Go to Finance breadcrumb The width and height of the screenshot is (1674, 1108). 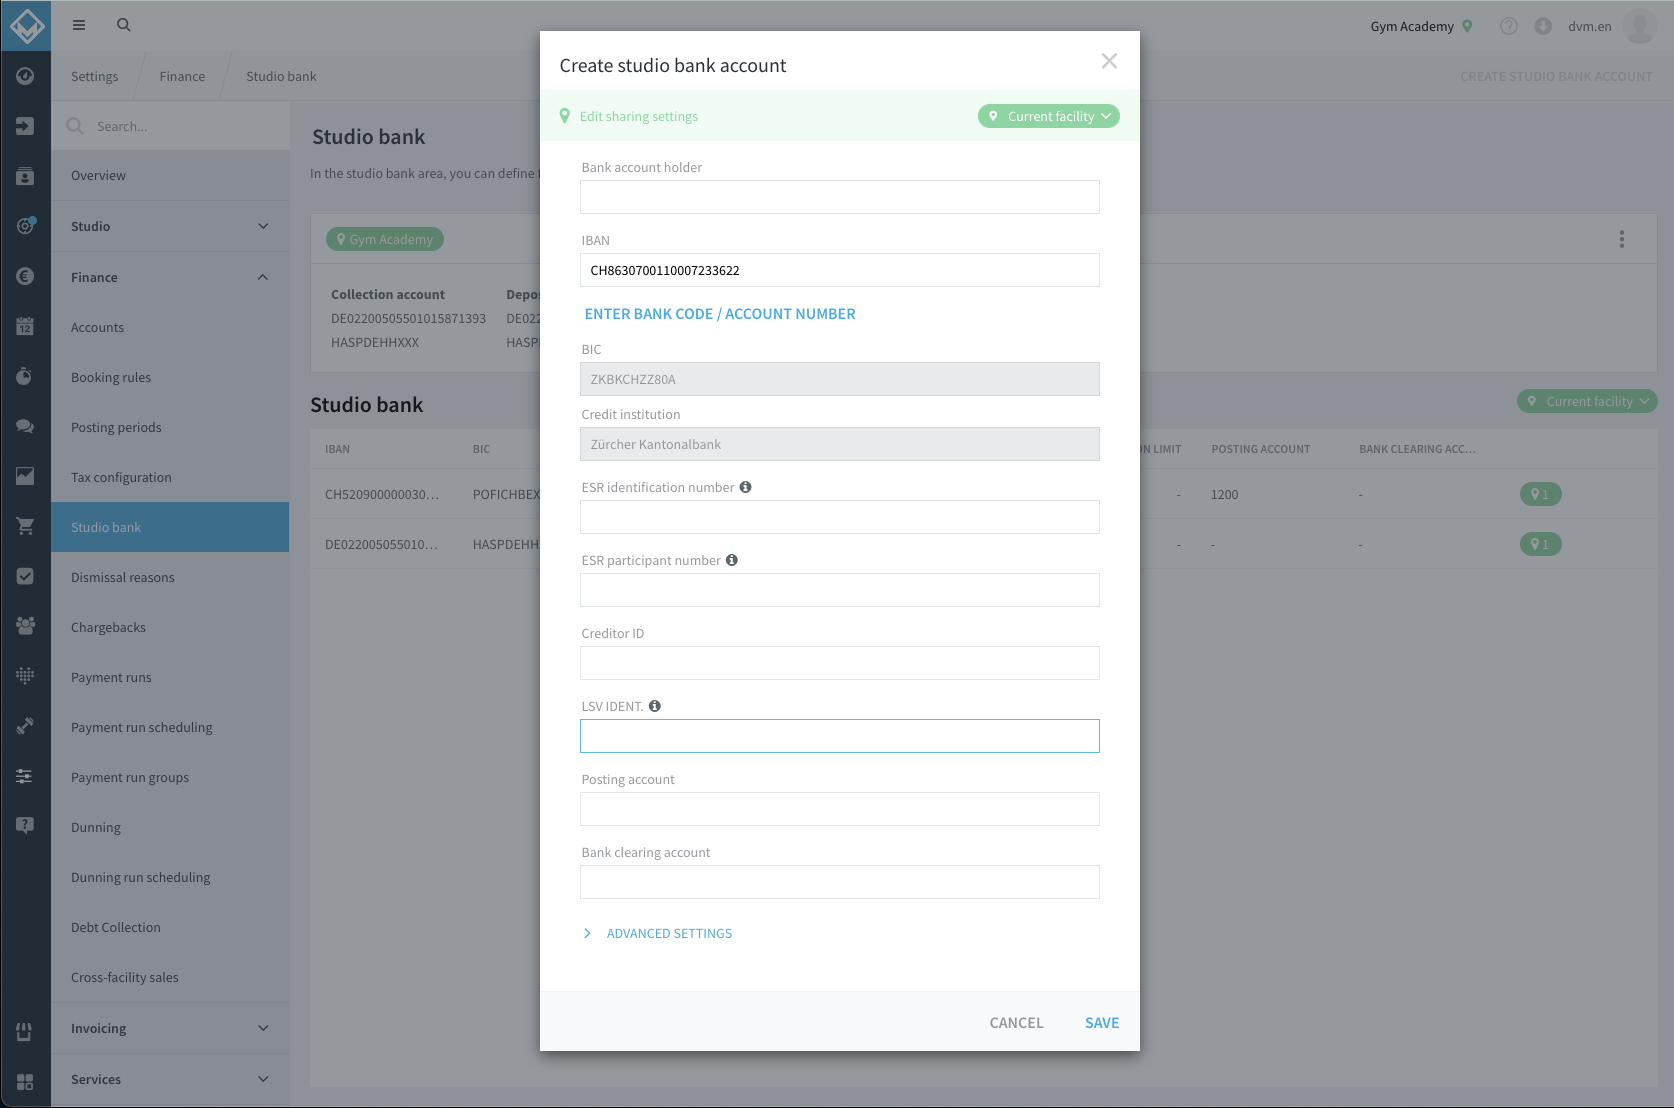182,76
